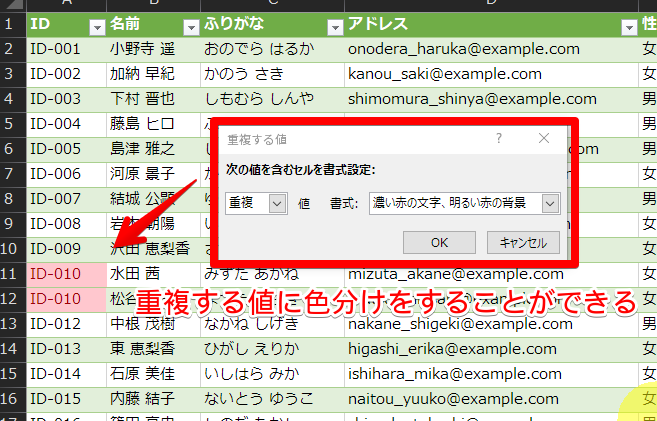This screenshot has height=421, width=657.
Task: Open the アドレス column filter dropdown
Action: point(627,26)
